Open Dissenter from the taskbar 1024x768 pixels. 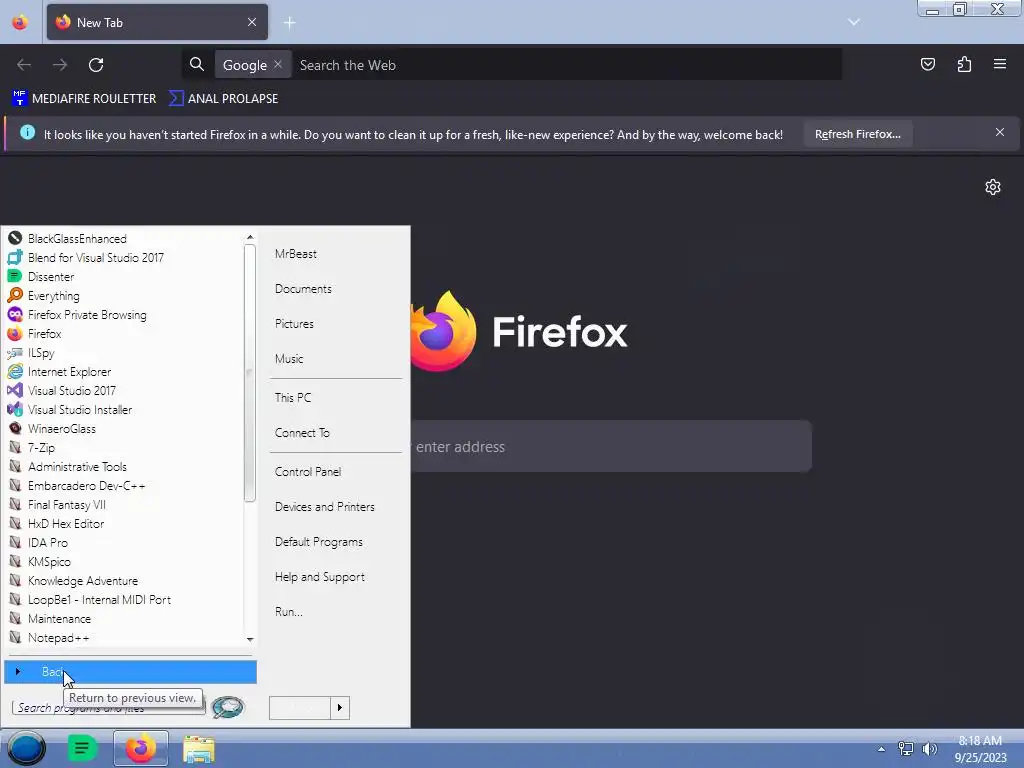tap(82, 748)
